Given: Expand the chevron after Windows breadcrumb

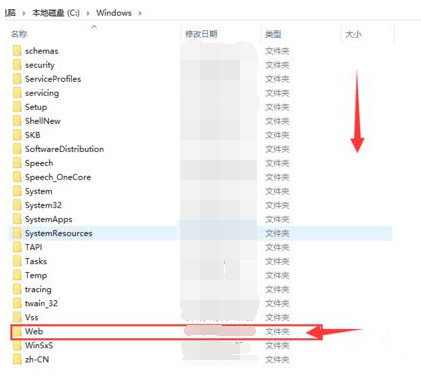Looking at the screenshot, I should pos(140,13).
